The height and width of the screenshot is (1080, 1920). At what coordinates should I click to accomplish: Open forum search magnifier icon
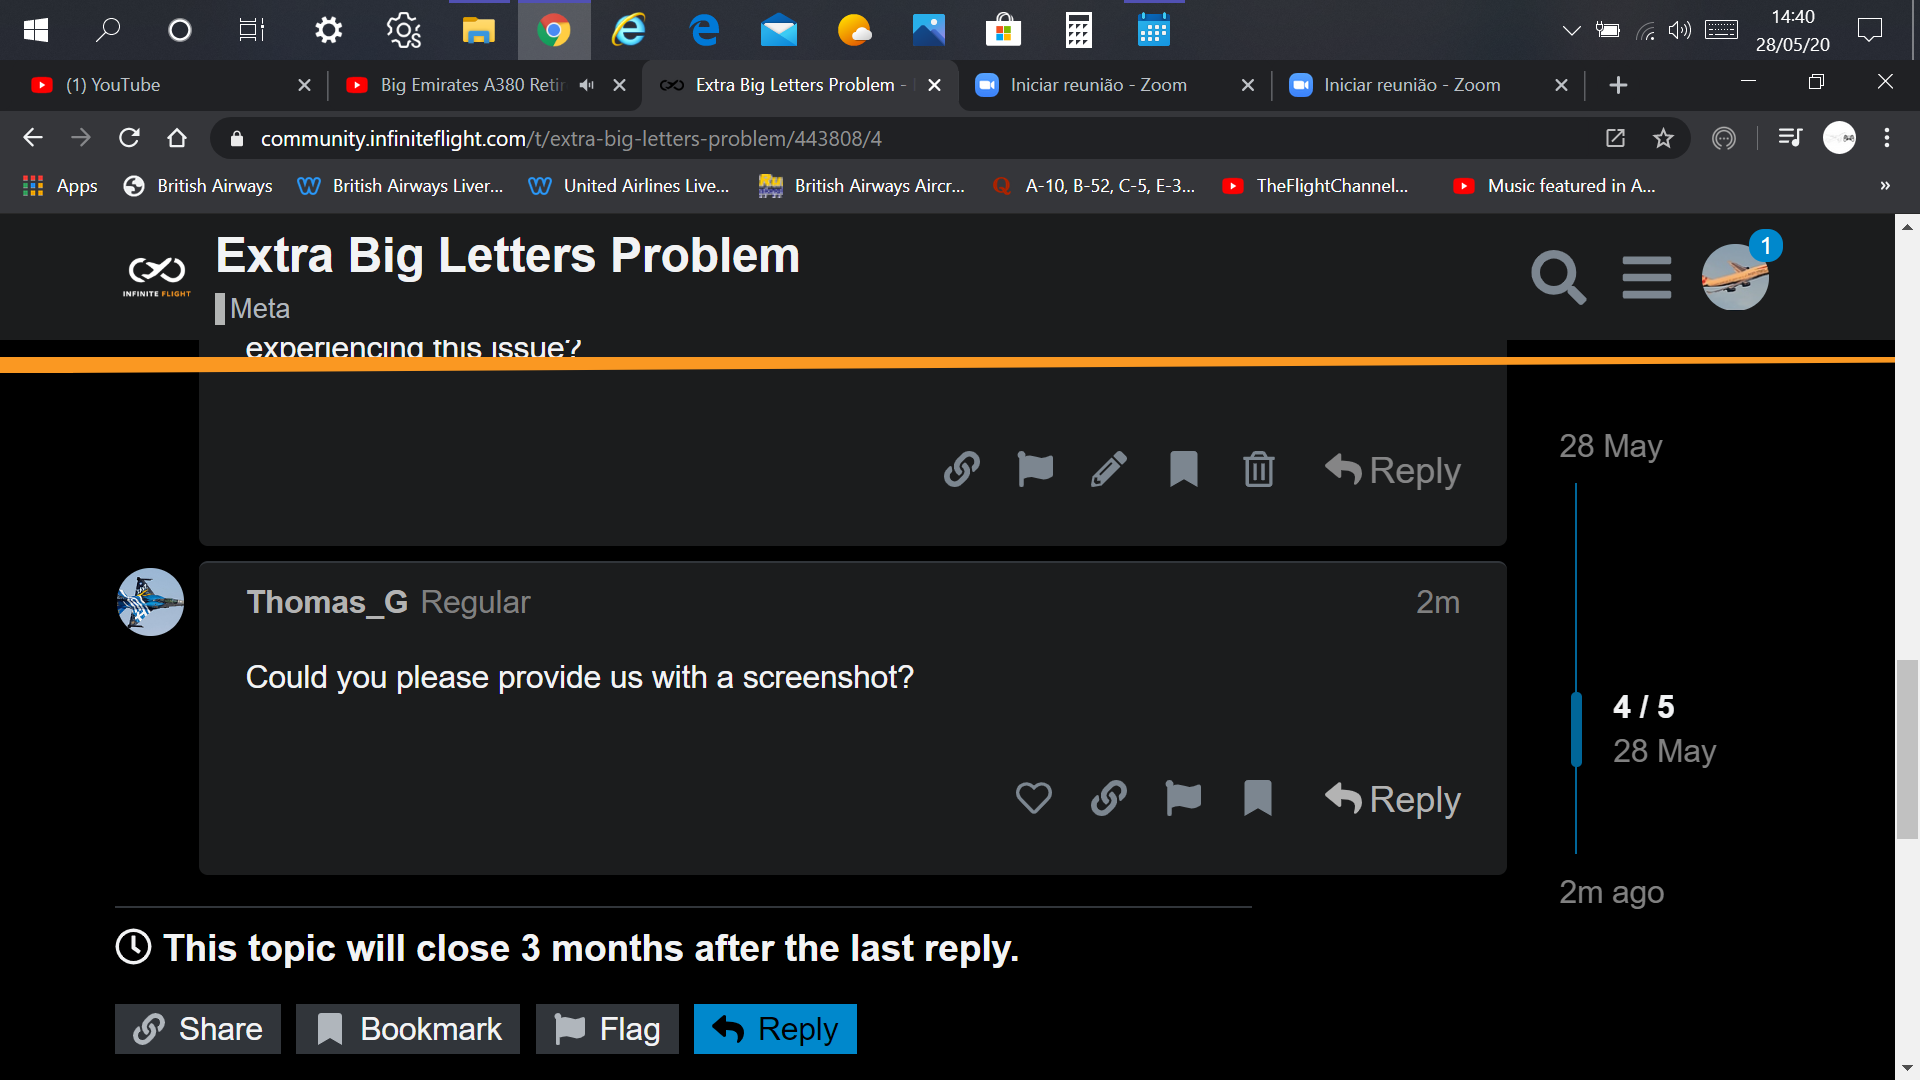(1558, 277)
